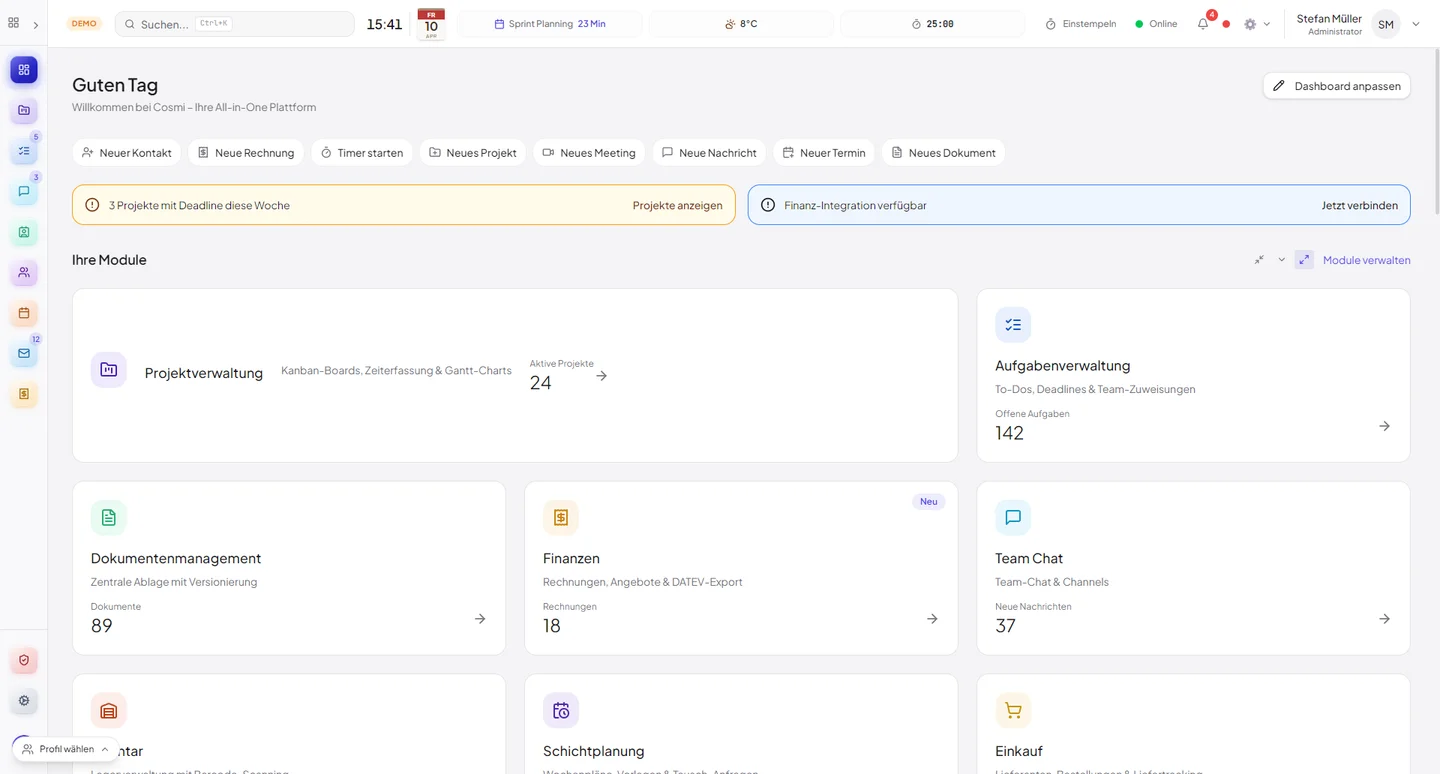This screenshot has width=1440, height=774.
Task: Open Module verwalten link
Action: [x=1366, y=259]
